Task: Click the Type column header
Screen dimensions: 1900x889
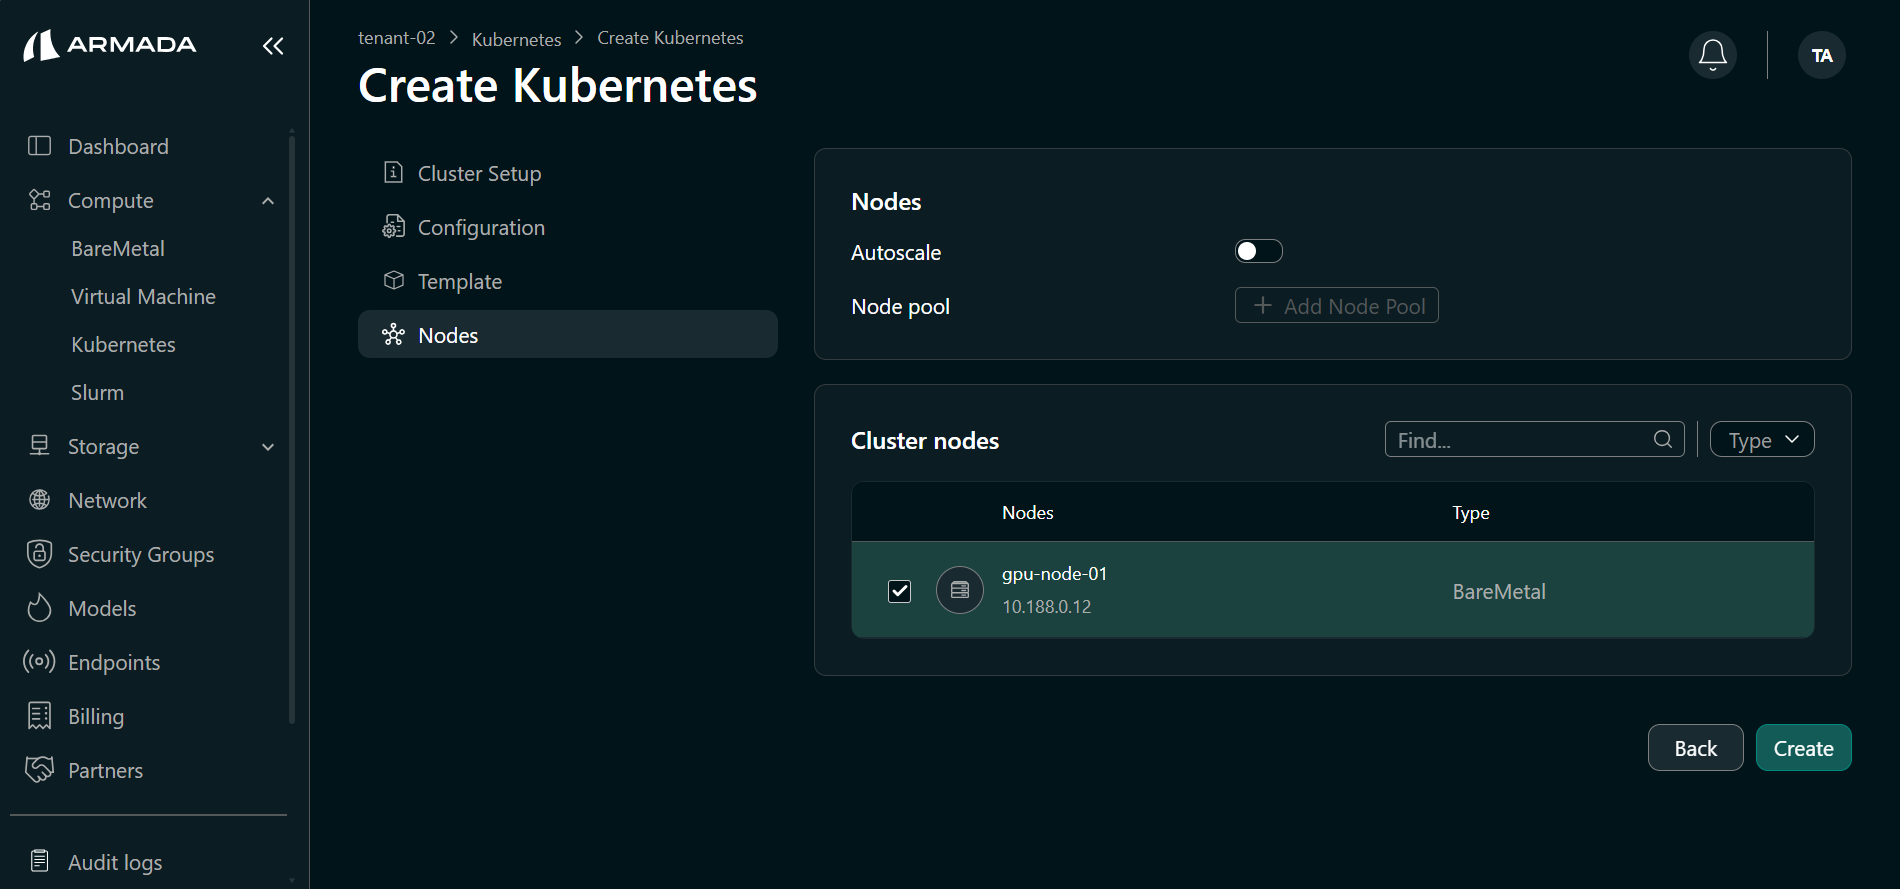Action: 1471,512
